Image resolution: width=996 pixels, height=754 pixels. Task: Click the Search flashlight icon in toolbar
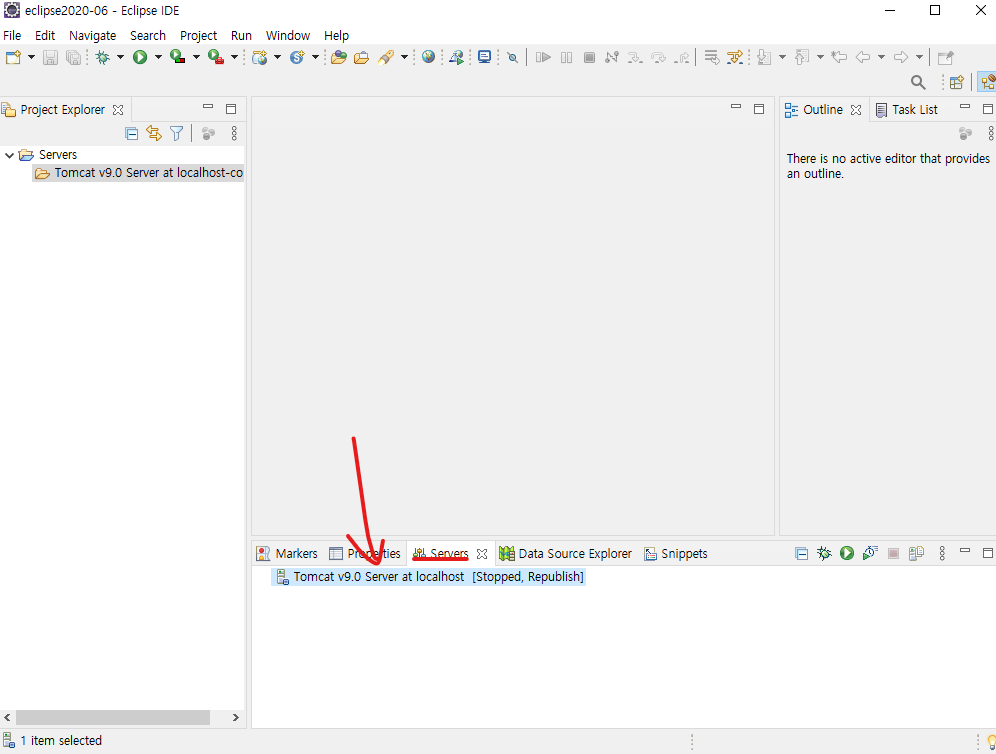[386, 57]
